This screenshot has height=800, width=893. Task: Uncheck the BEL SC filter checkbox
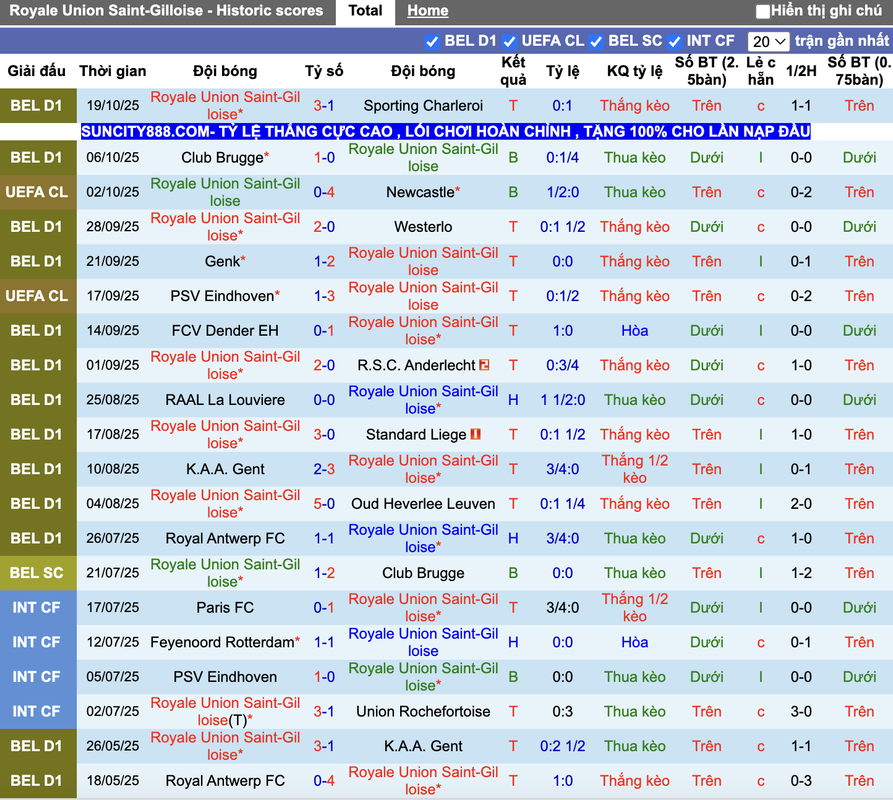[596, 42]
